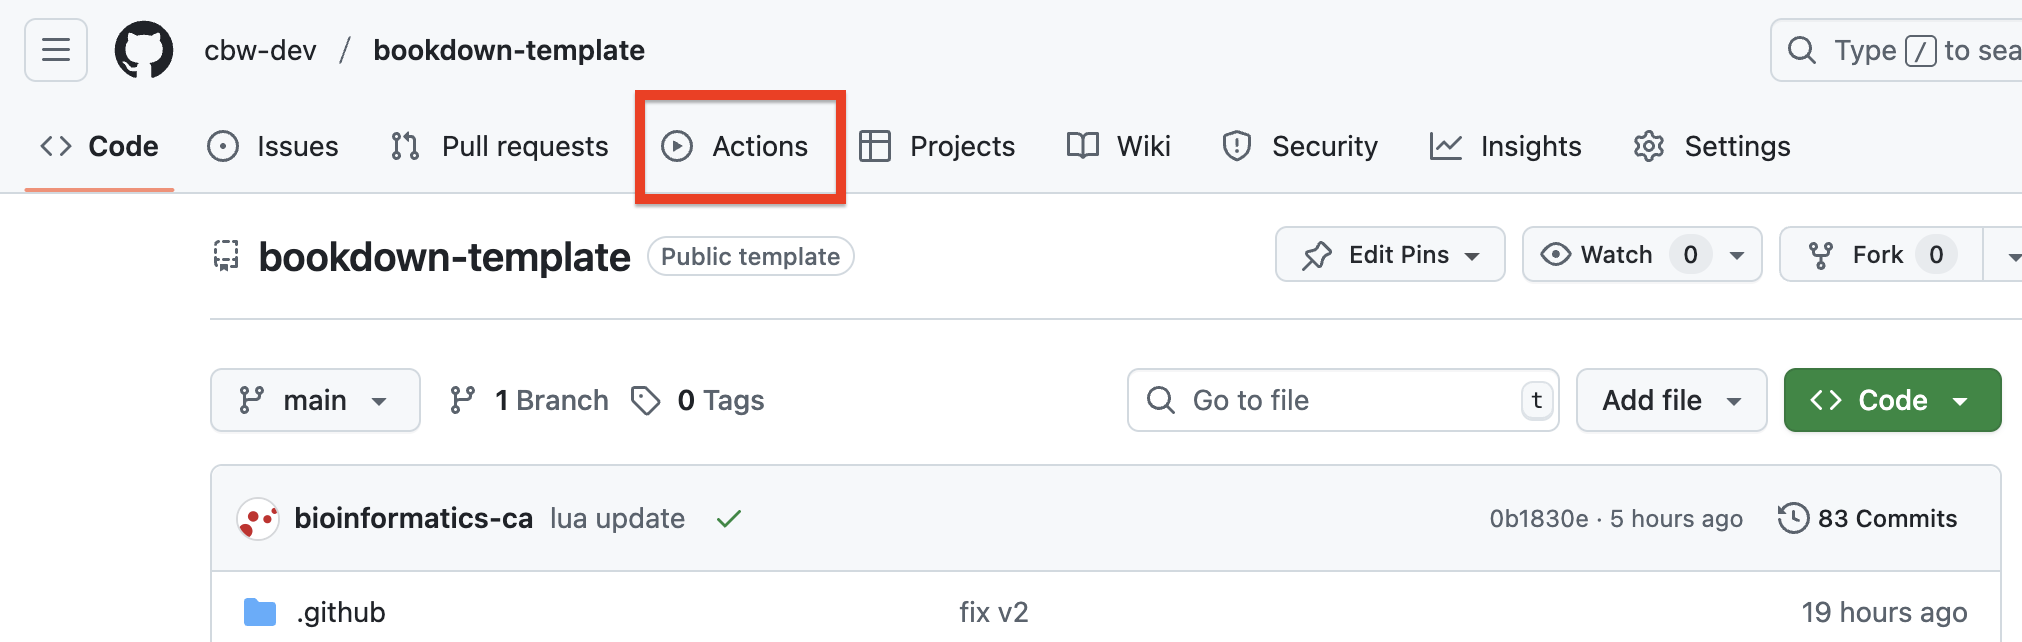Open the main branch selector
Image resolution: width=2022 pixels, height=642 pixels.
click(315, 400)
